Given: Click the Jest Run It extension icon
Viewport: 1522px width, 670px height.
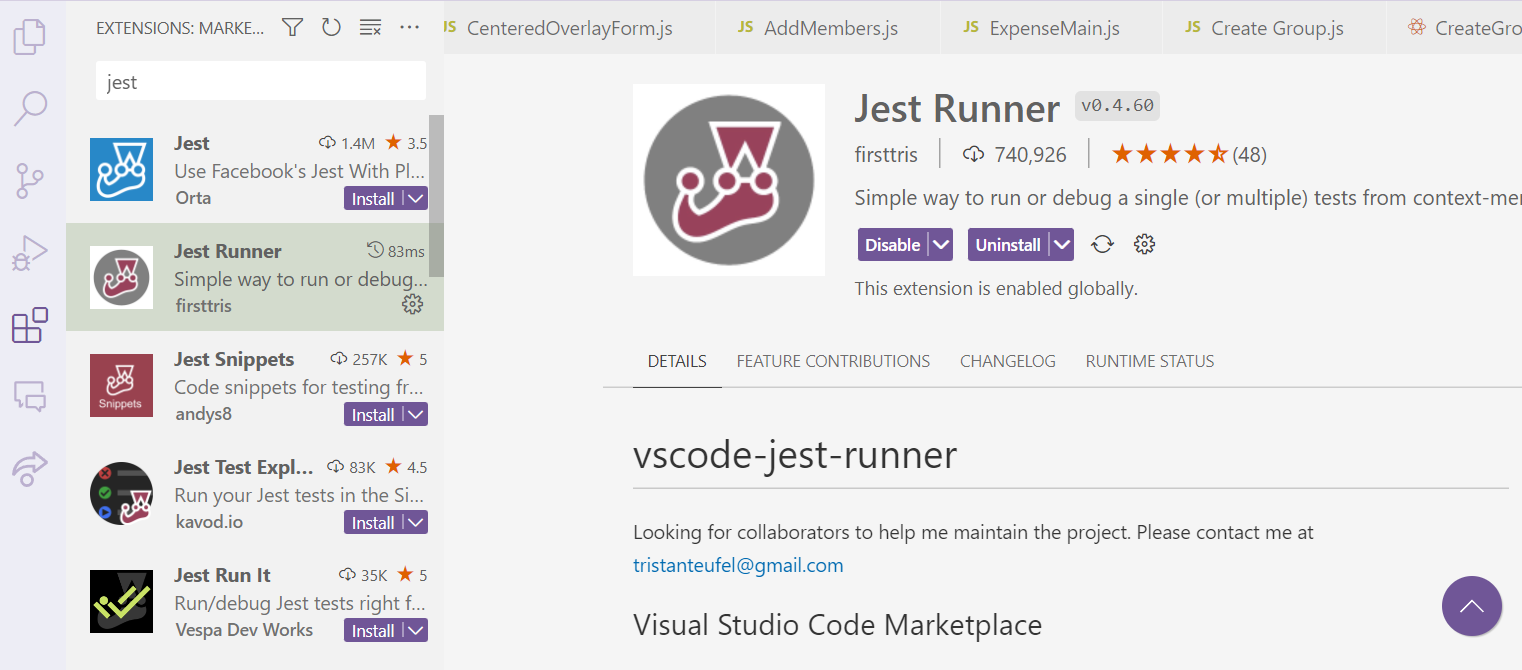Looking at the screenshot, I should [121, 601].
